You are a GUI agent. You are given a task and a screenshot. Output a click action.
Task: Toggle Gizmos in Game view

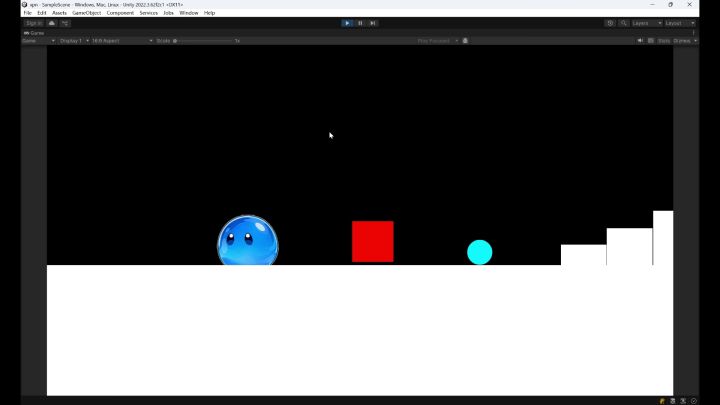682,41
